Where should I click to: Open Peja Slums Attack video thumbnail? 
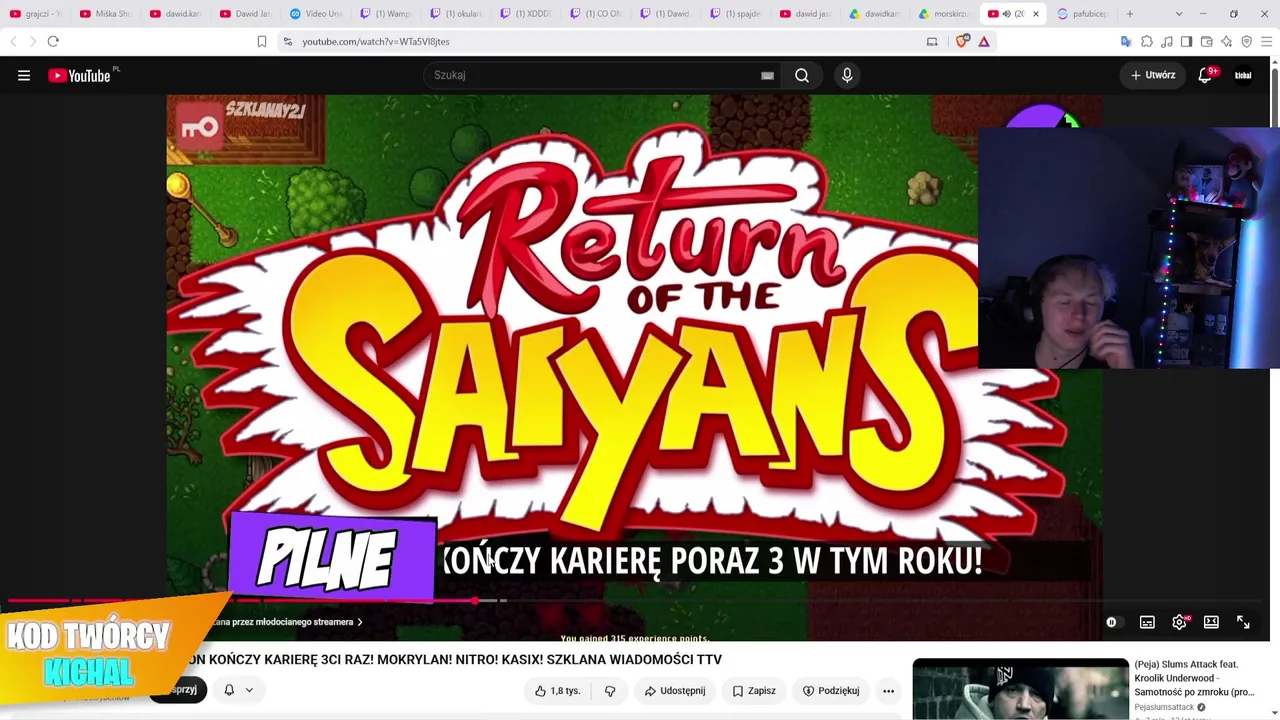[x=1020, y=689]
